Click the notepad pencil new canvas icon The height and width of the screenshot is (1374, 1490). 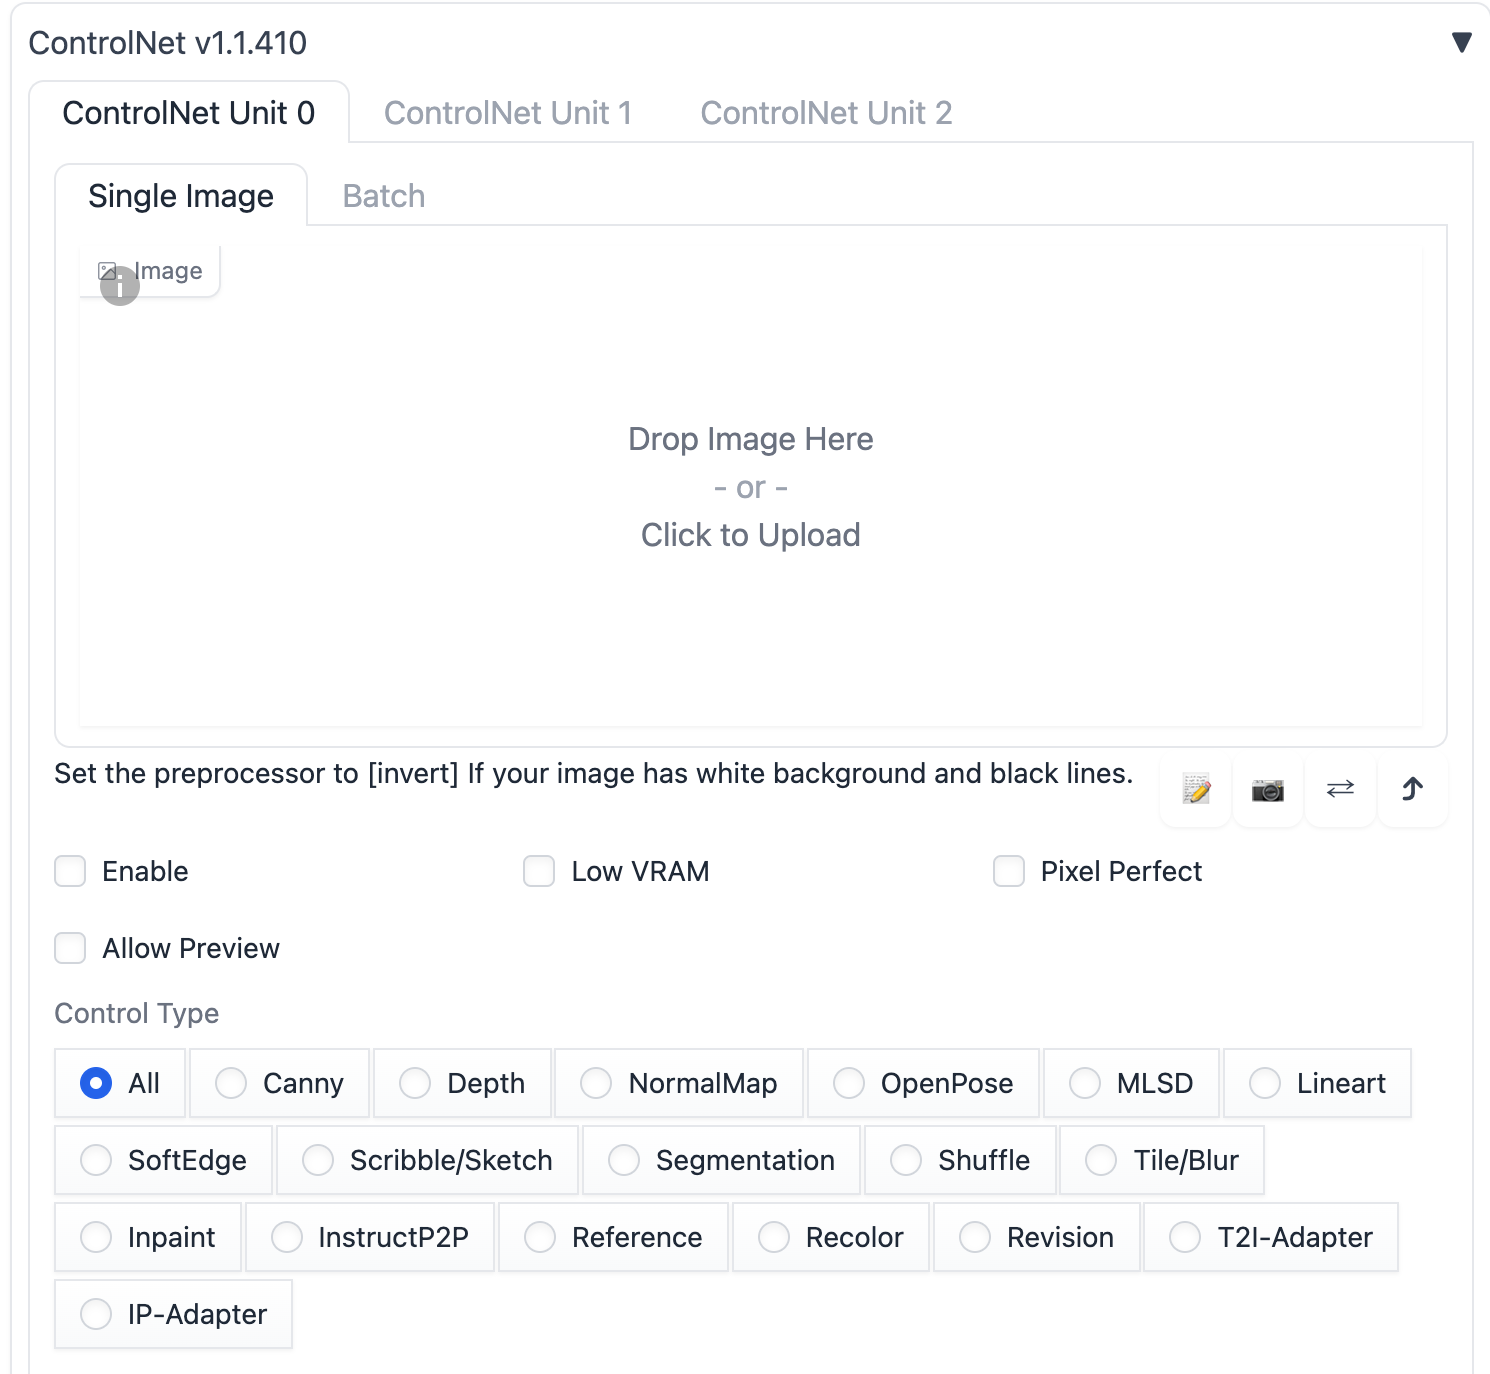1196,790
